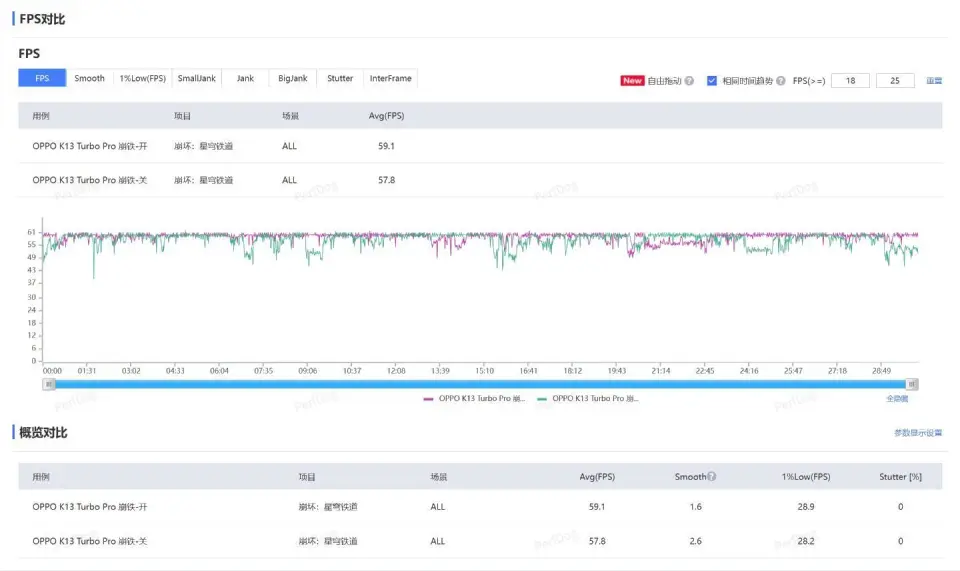Uncheck the 相同时间趋势 checkbox

[x=712, y=81]
